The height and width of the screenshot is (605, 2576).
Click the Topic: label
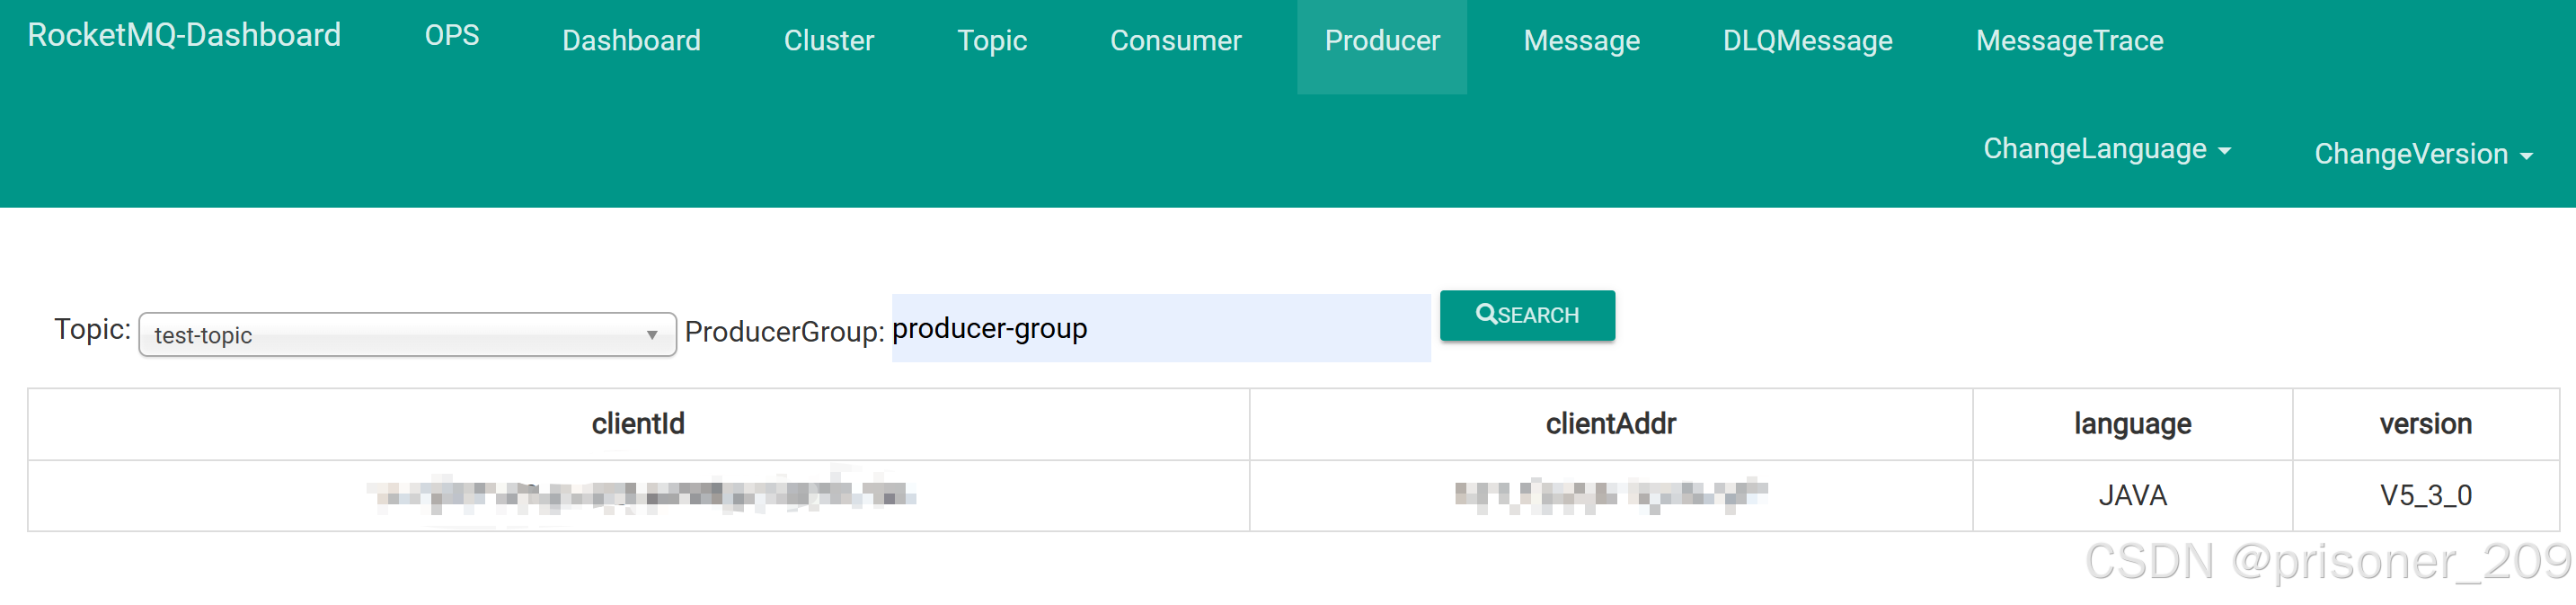[x=92, y=329]
